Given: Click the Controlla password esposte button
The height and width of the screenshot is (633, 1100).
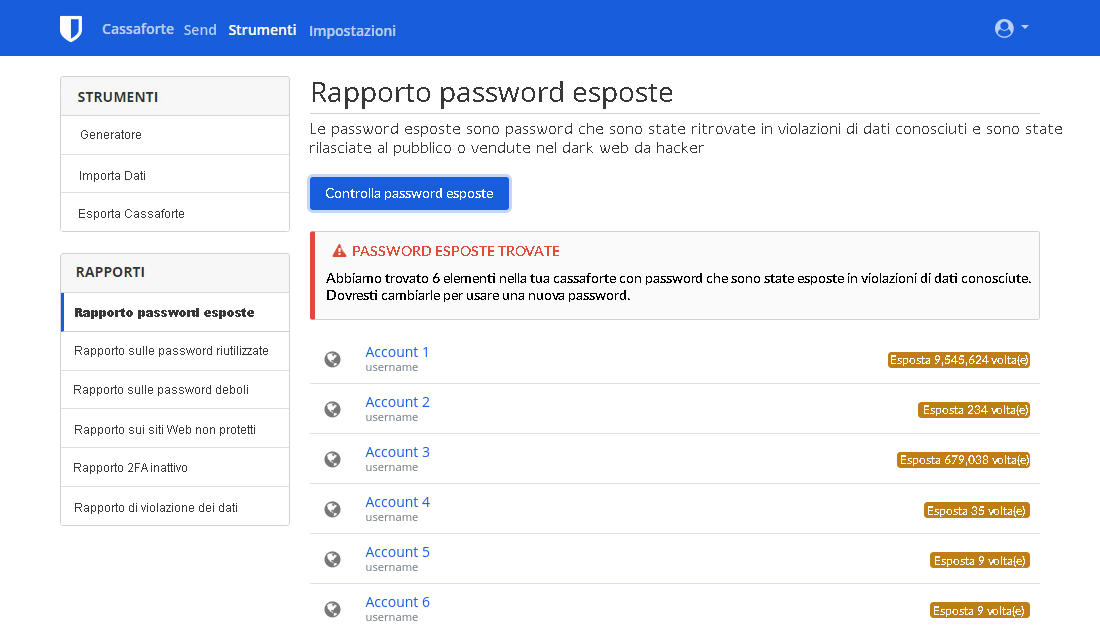Looking at the screenshot, I should (x=409, y=193).
